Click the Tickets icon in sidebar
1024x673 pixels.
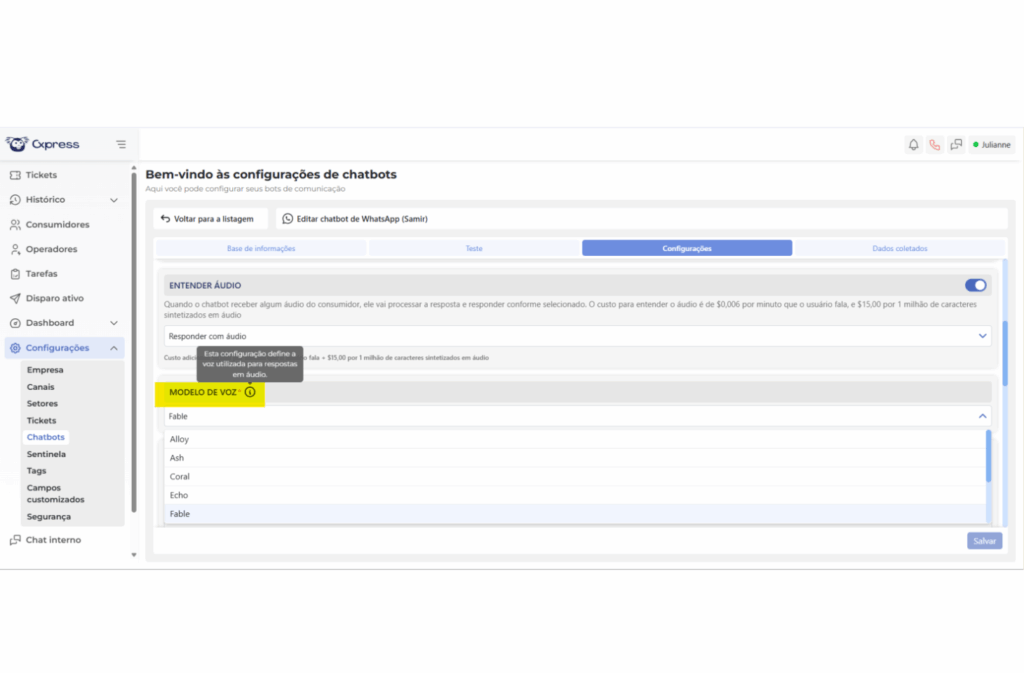(x=15, y=175)
